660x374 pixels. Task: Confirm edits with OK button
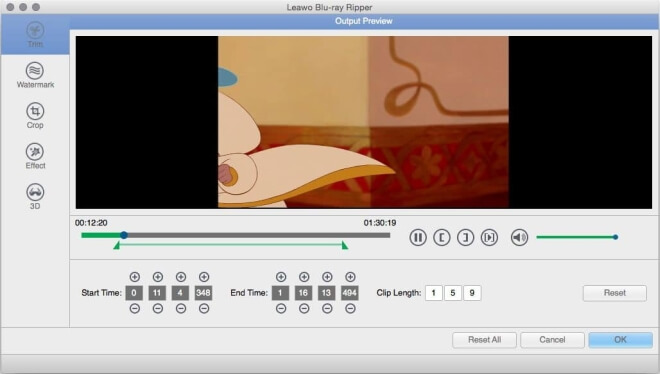(x=620, y=340)
